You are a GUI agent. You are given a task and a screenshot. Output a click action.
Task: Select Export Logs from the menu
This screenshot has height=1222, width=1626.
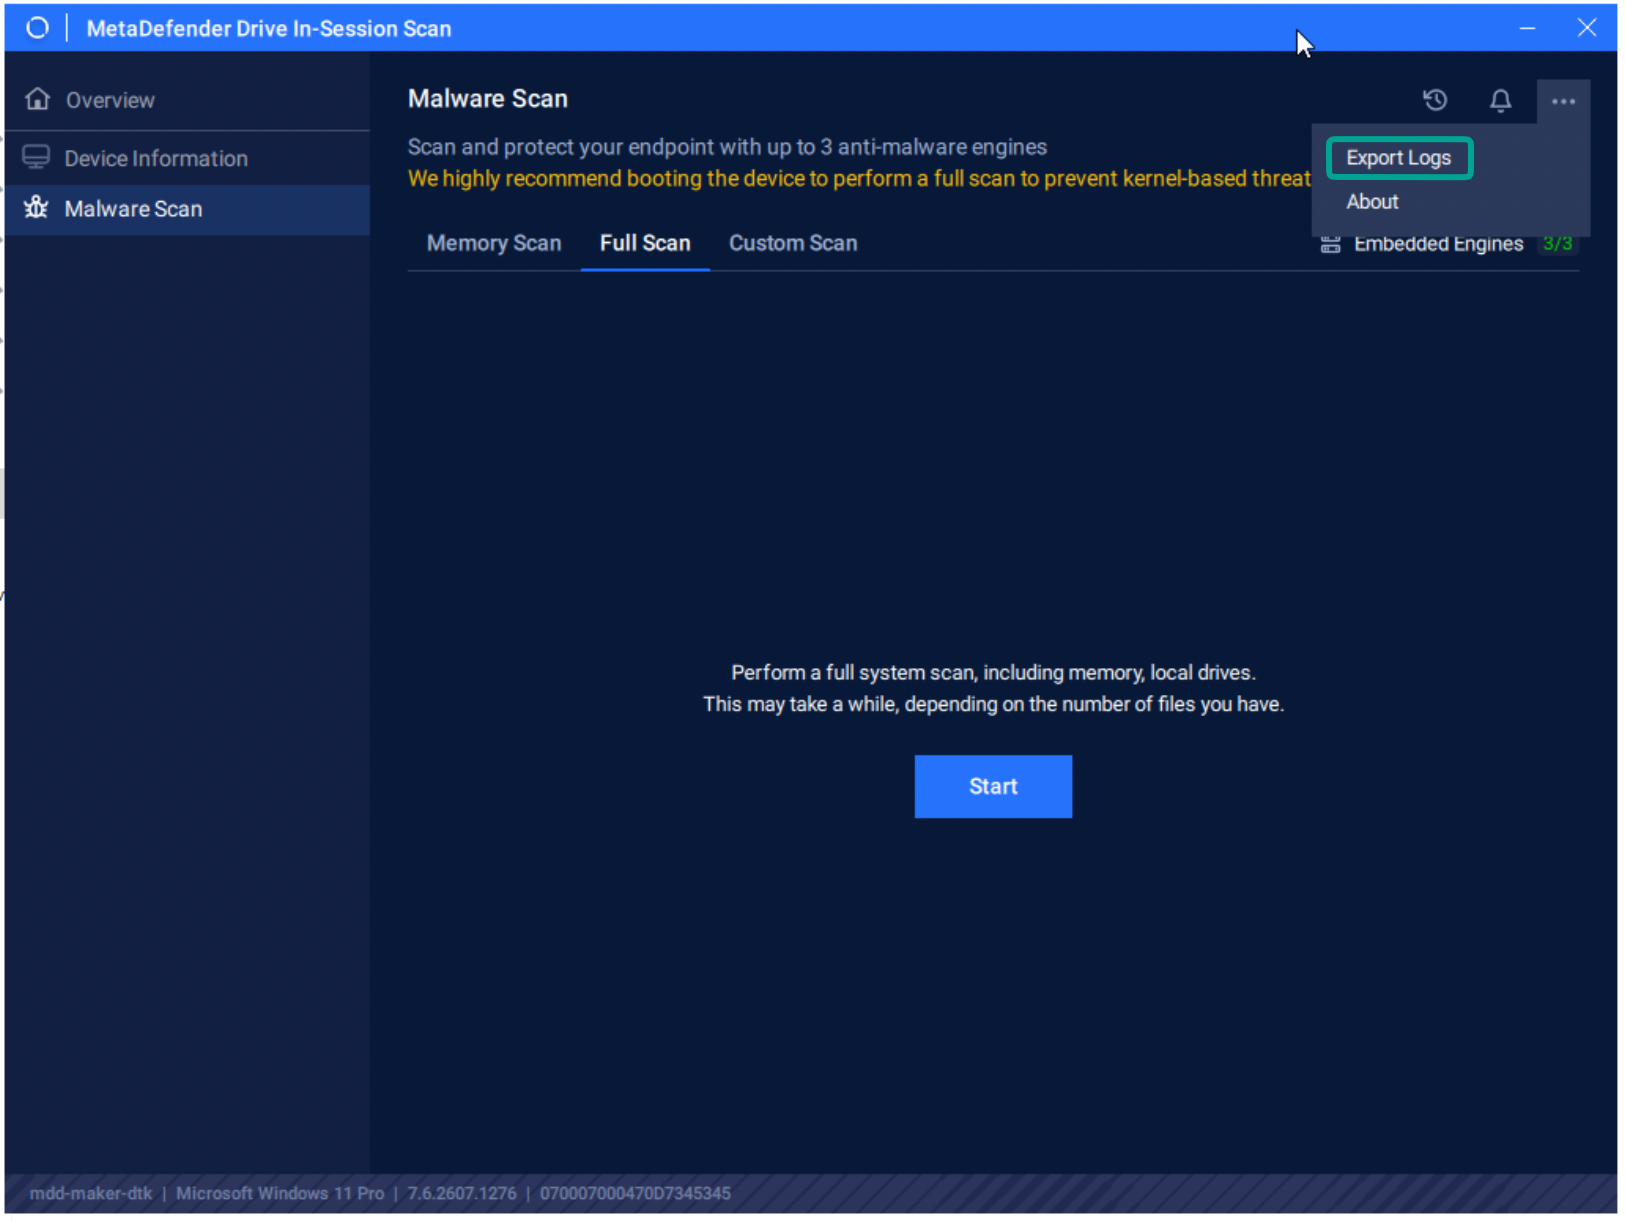[1398, 158]
